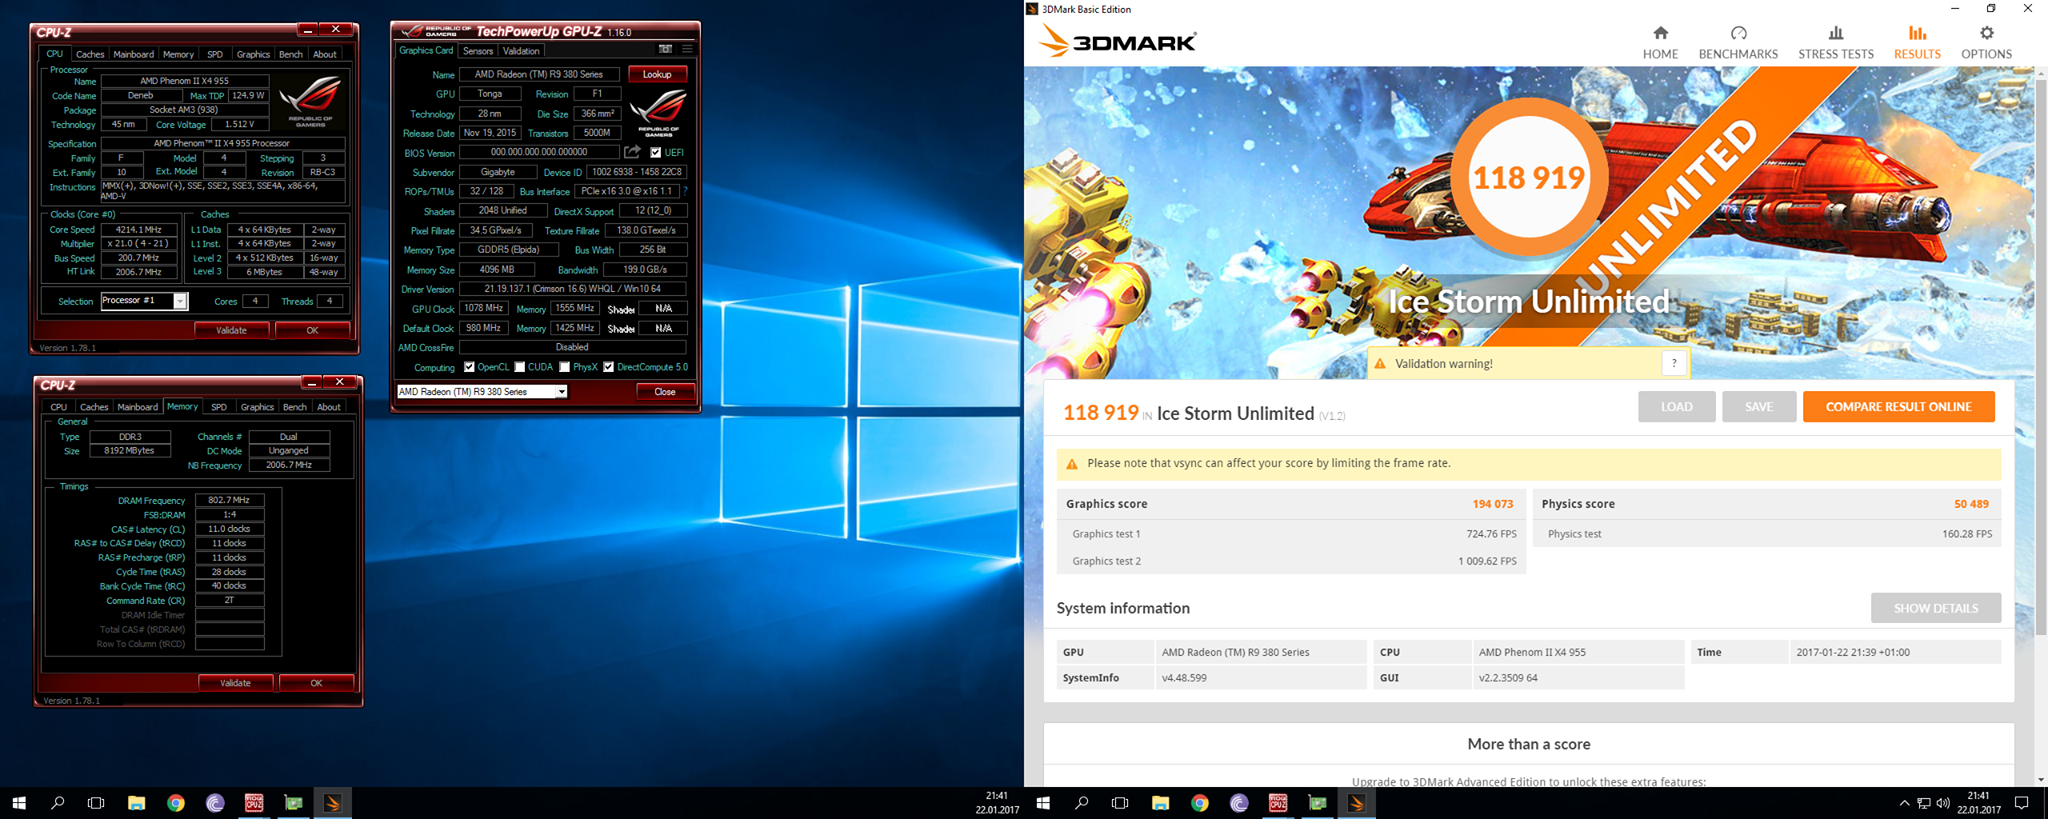
Task: Open the Action Center notifications icon
Action: tap(2022, 803)
